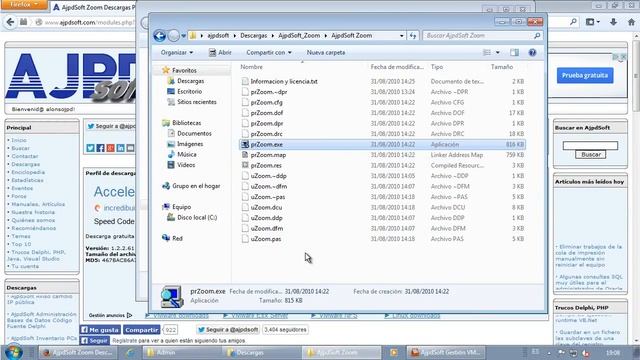Select prZoom.map file icon
The image size is (640, 360).
(245, 155)
